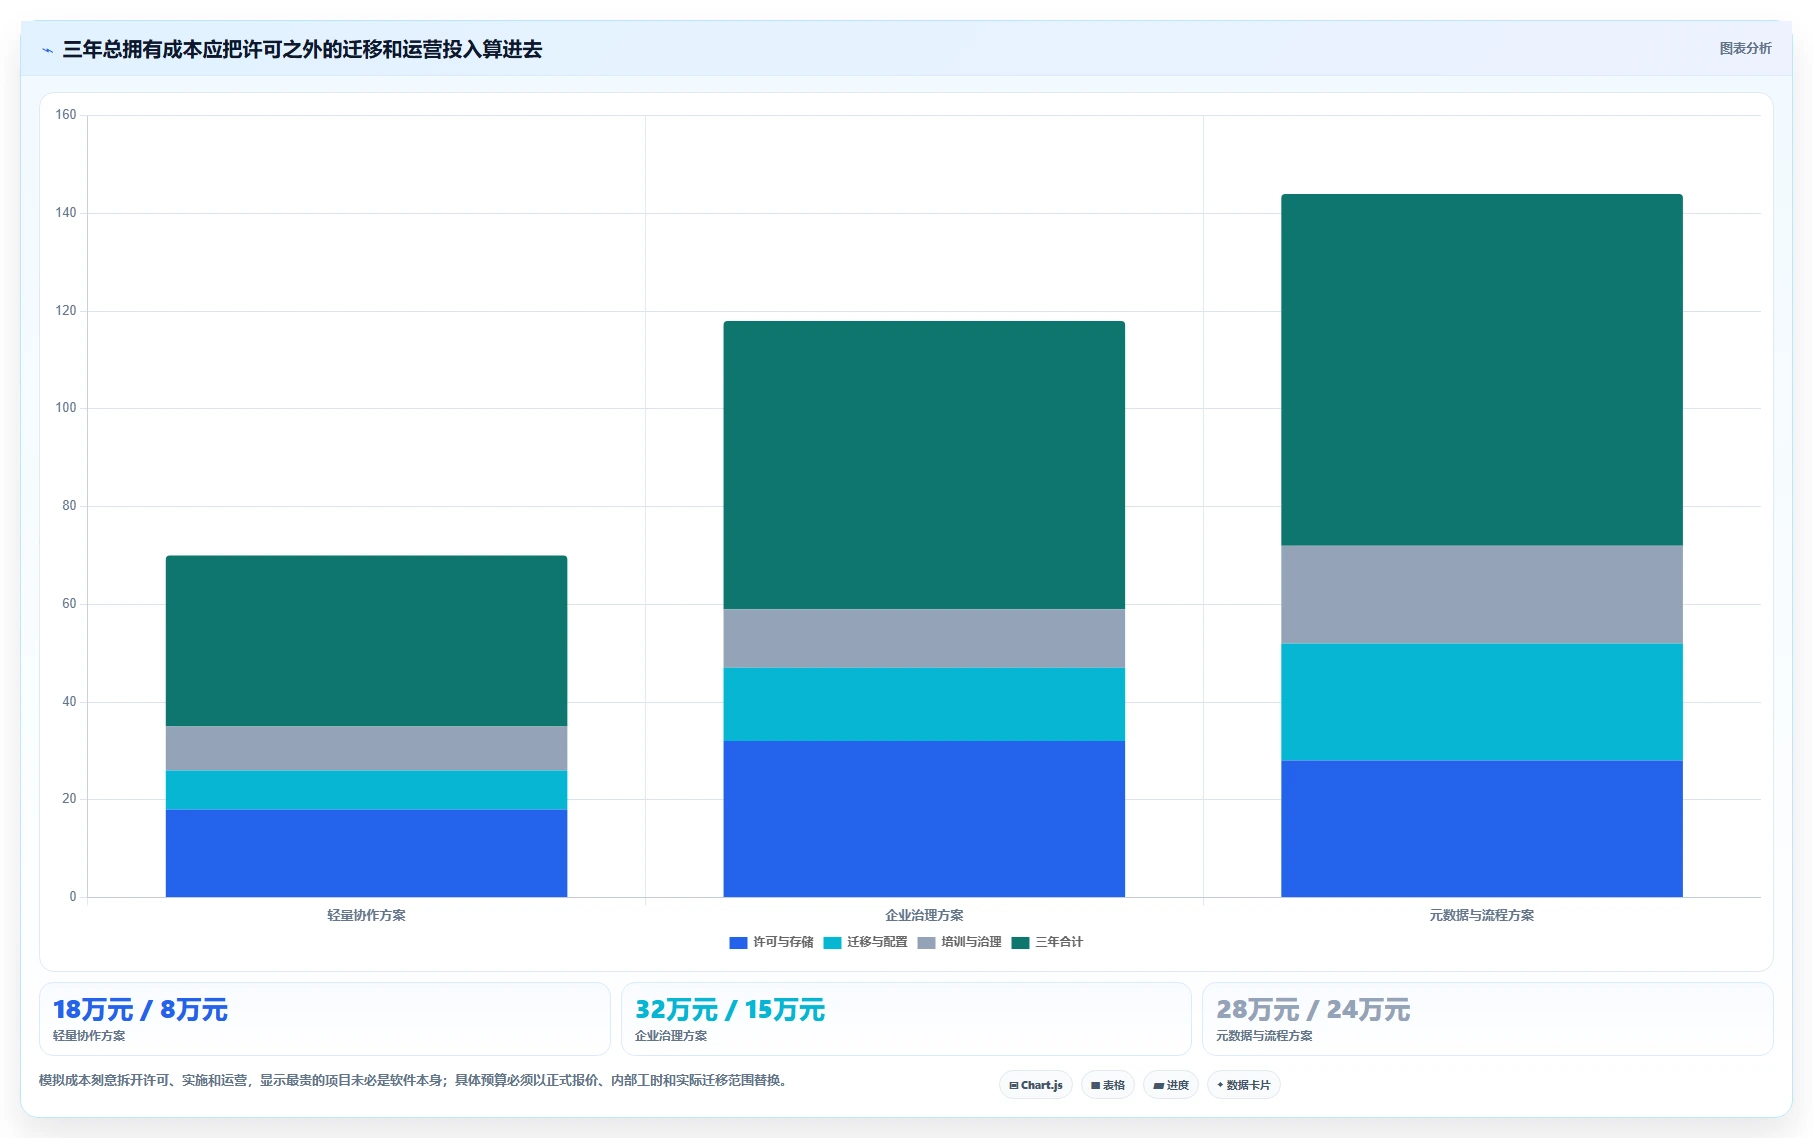Image resolution: width=1813 pixels, height=1138 pixels.
Task: Click the 轻量协作方案 x-axis label under the chart
Action: pyautogui.click(x=366, y=915)
